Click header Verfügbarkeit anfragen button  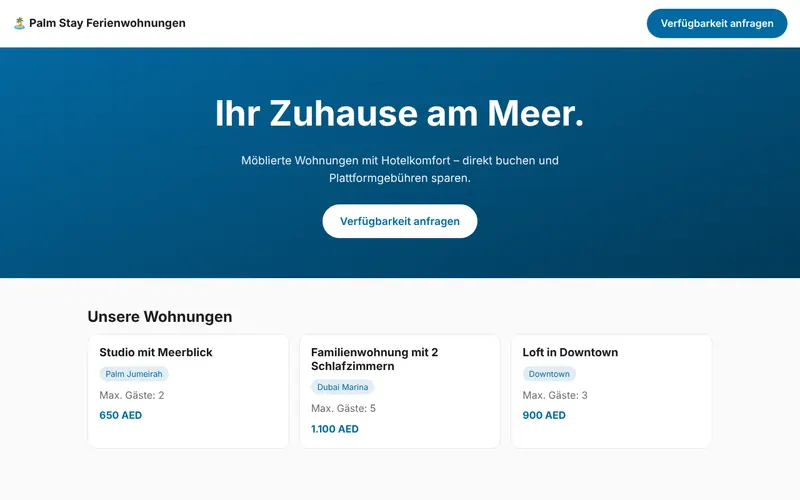click(x=717, y=23)
